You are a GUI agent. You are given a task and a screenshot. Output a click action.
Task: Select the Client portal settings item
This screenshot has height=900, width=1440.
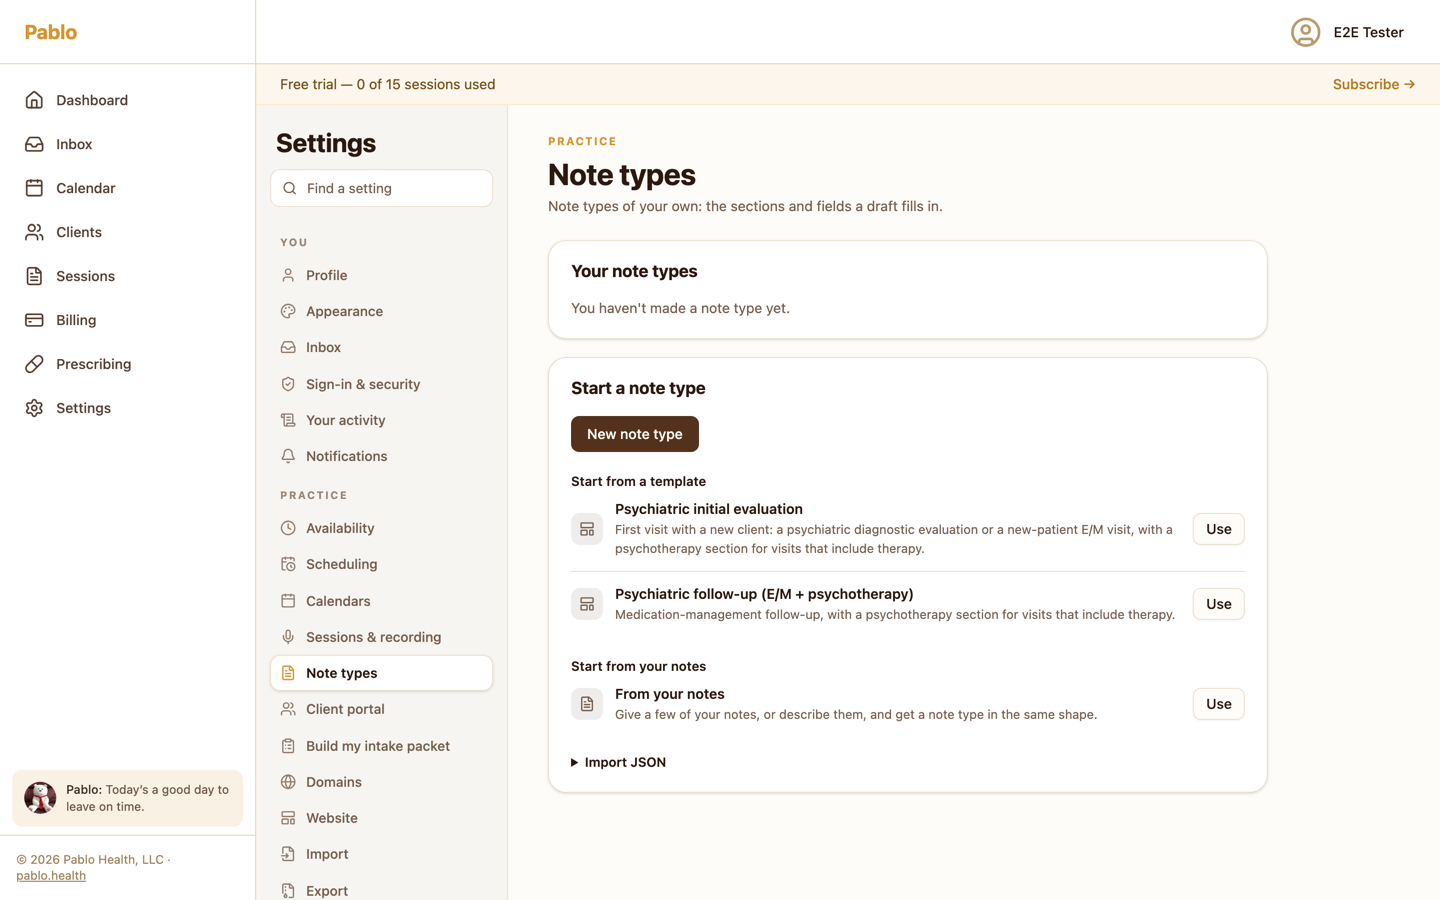(x=381, y=709)
